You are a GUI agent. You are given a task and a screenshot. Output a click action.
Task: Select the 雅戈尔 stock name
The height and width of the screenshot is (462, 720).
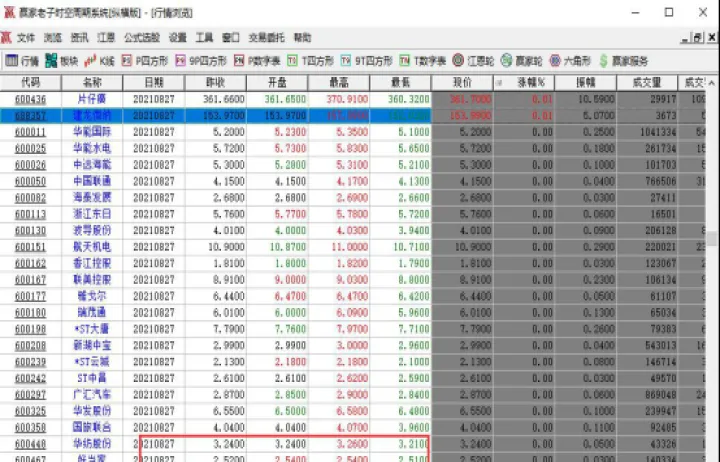92,296
